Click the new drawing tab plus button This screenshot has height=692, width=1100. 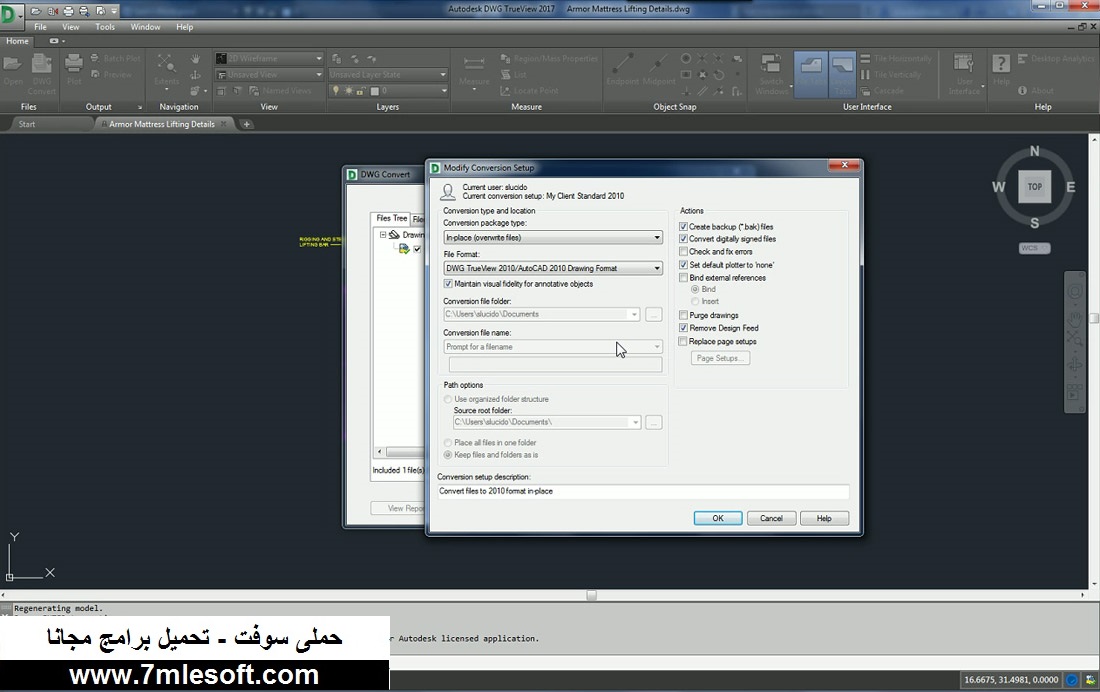point(246,124)
